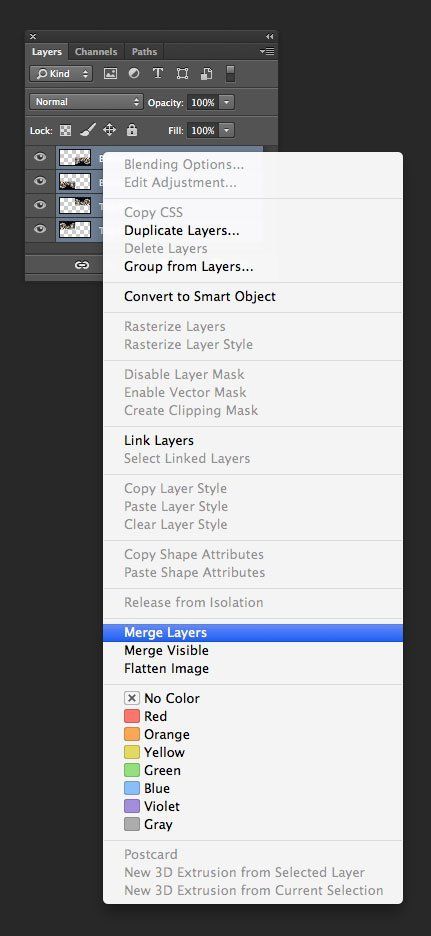Open the Kind filter type dropdown
Screen dimensions: 431x936
[61, 74]
